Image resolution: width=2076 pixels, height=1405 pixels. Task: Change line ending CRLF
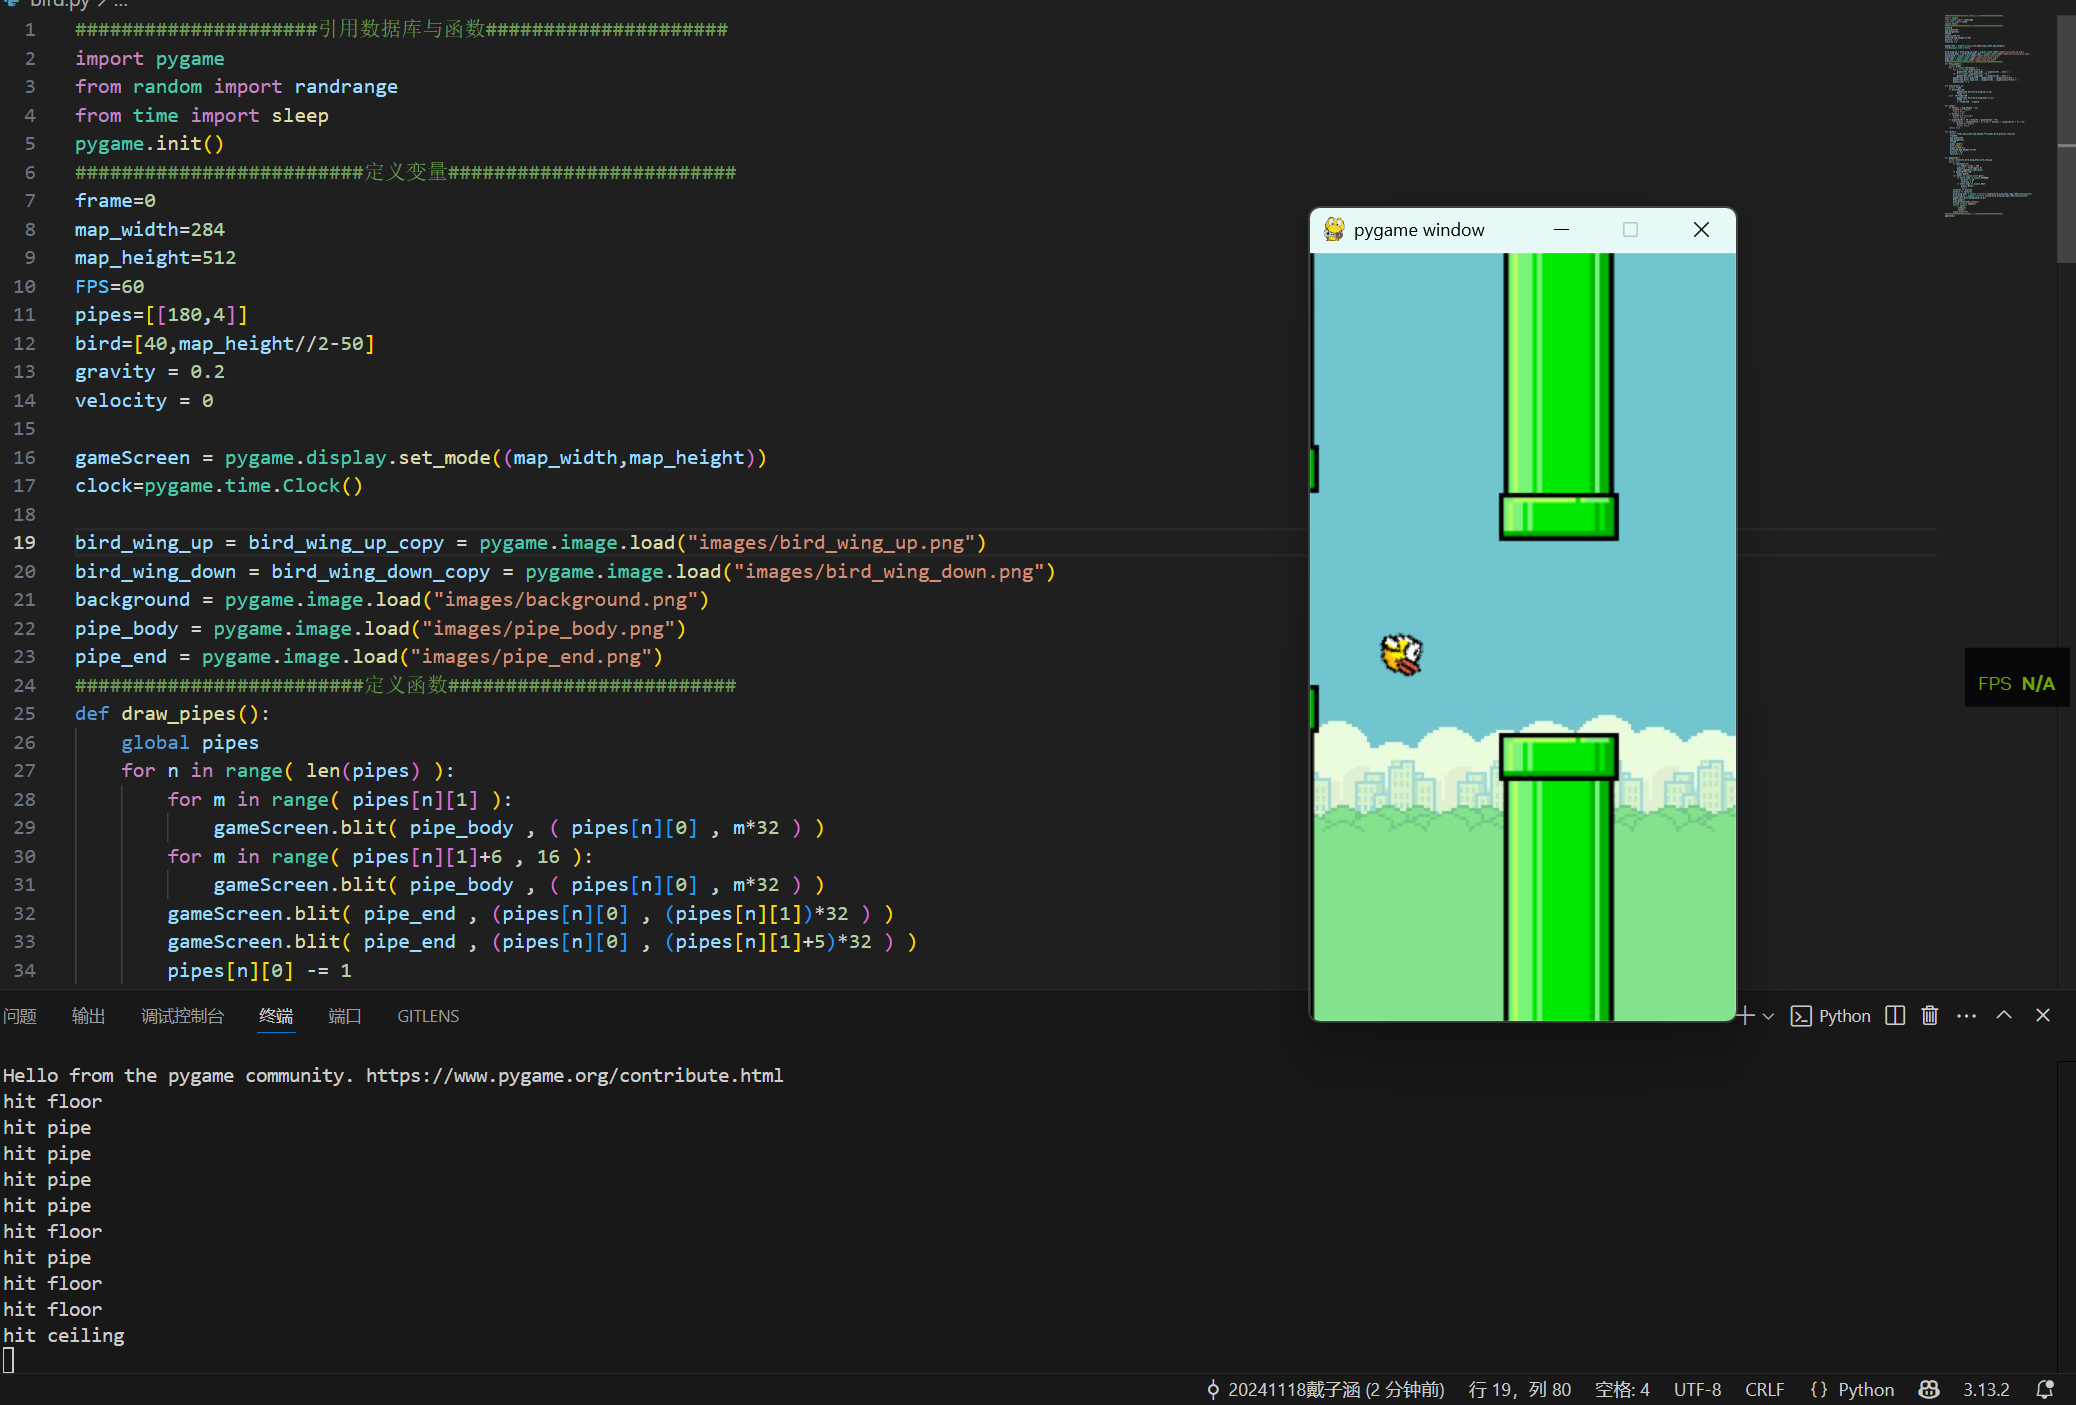coord(1765,1389)
